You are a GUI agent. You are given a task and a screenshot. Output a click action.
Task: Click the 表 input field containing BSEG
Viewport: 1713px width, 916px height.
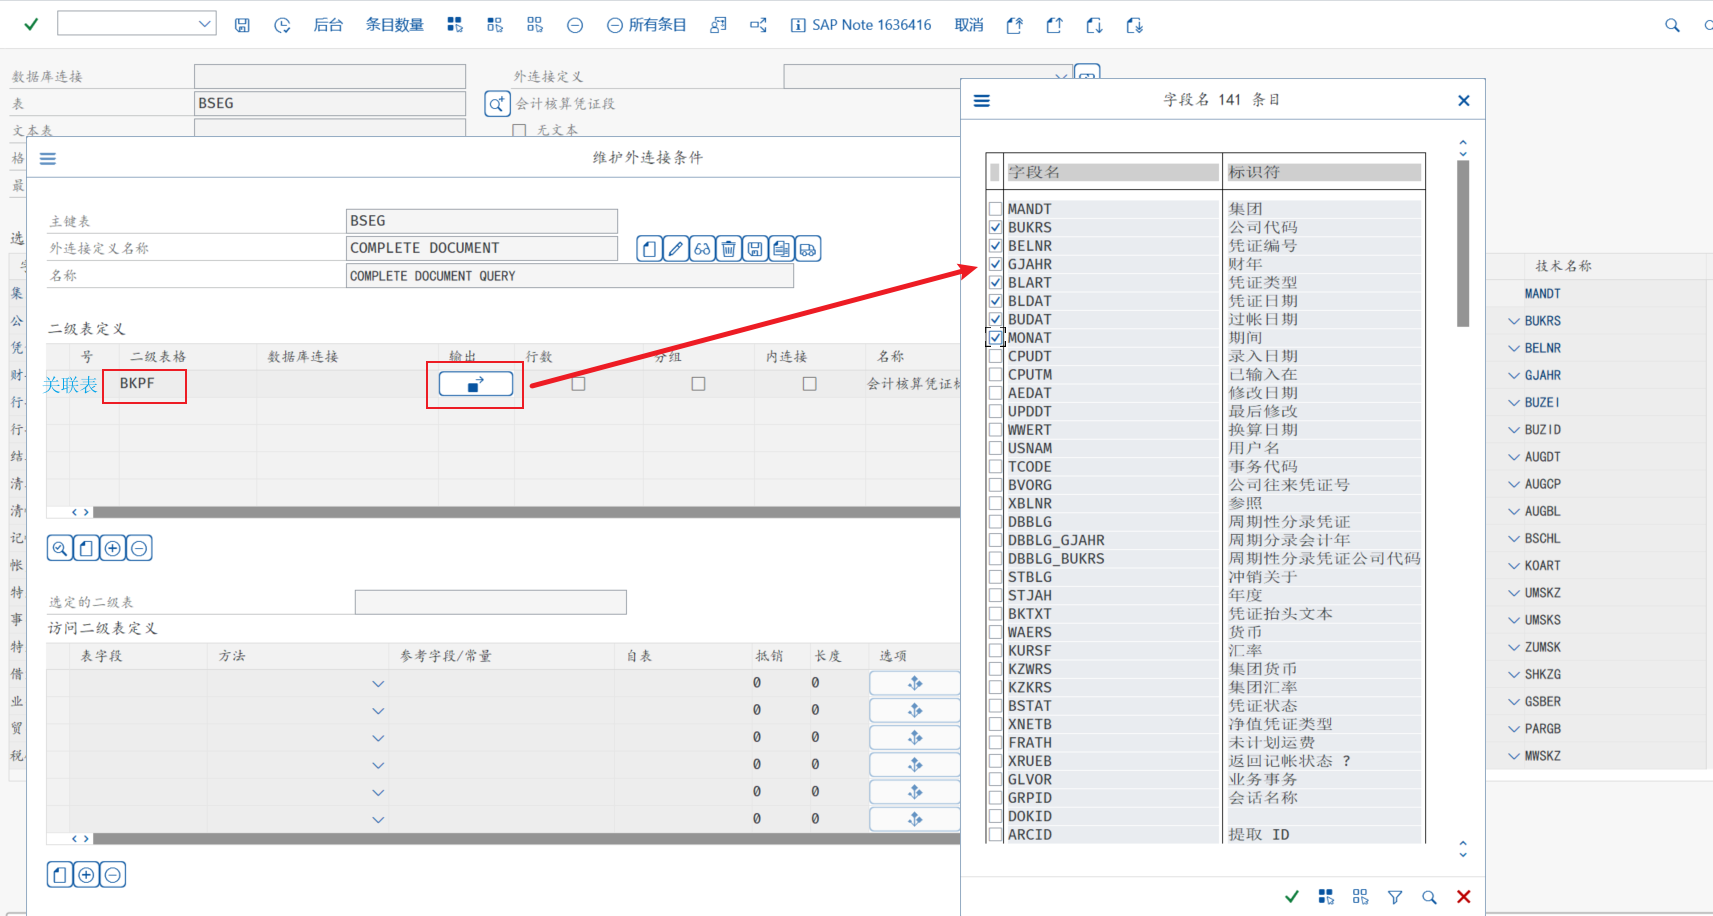pyautogui.click(x=330, y=103)
